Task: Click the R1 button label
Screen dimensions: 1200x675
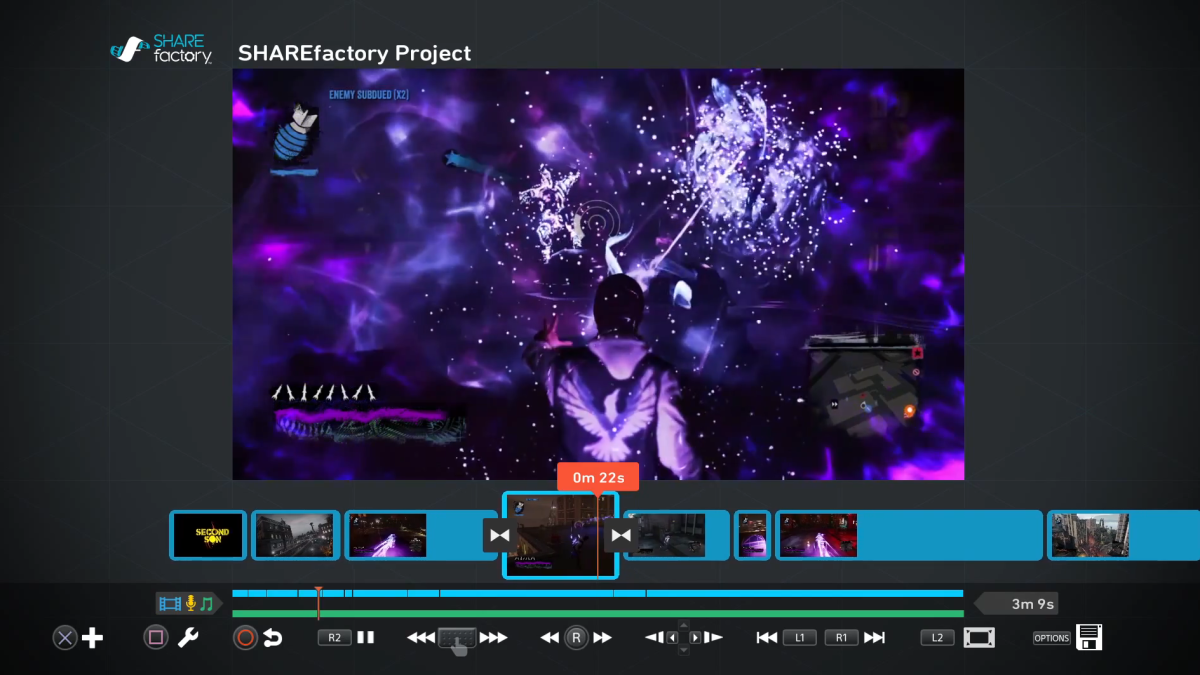Action: point(841,638)
